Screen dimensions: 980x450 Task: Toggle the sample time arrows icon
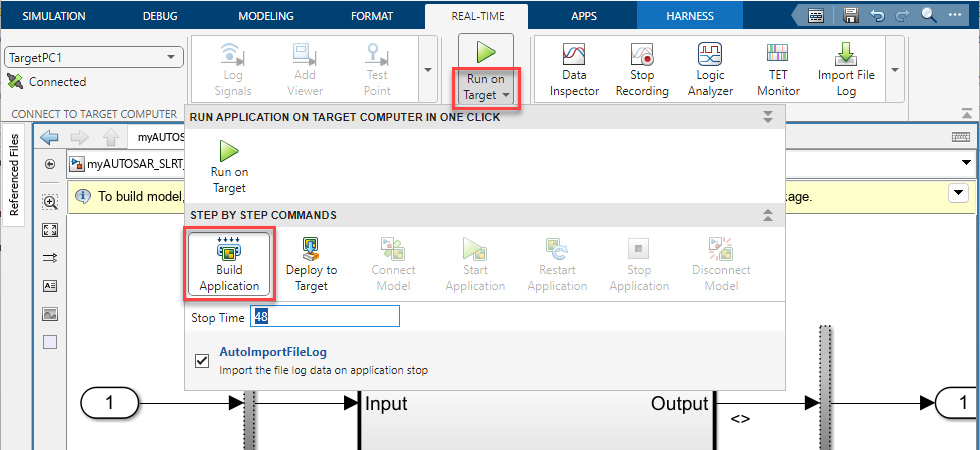(x=50, y=258)
